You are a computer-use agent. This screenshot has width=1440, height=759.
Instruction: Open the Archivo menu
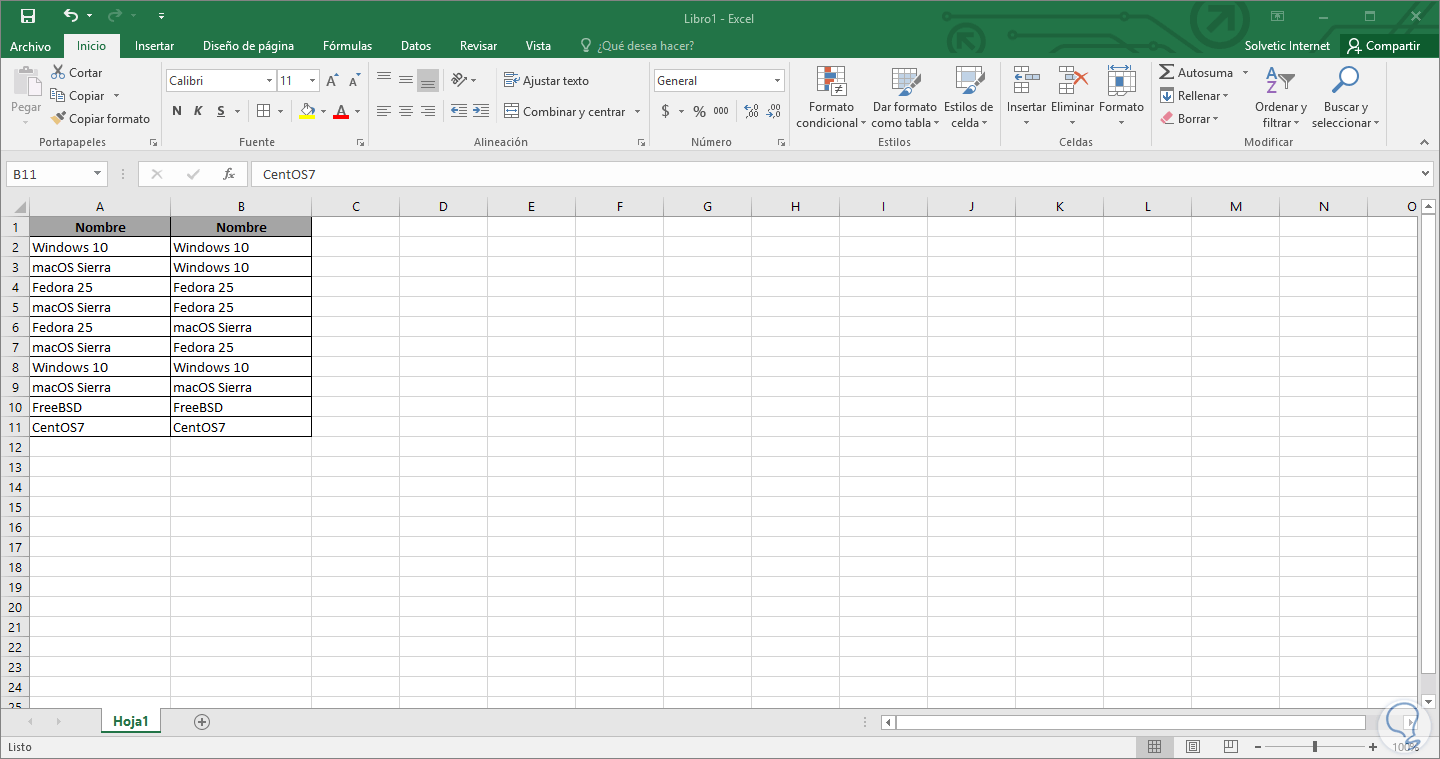coord(30,46)
